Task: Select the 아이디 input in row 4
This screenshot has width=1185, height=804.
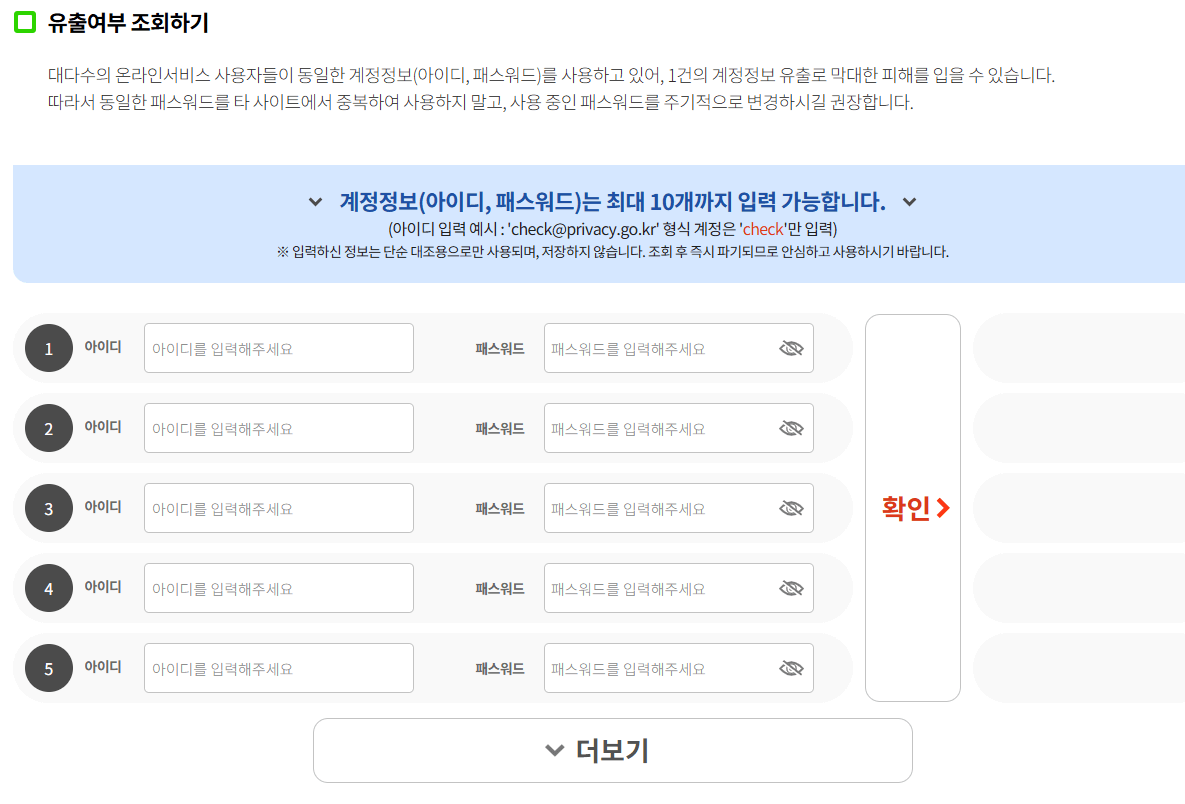Action: coord(279,589)
